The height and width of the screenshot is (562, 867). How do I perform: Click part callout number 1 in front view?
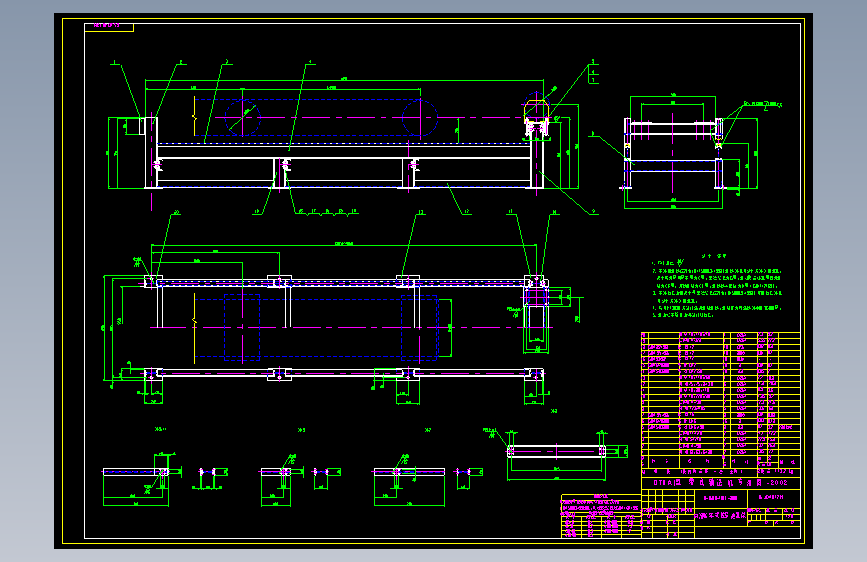tap(114, 62)
